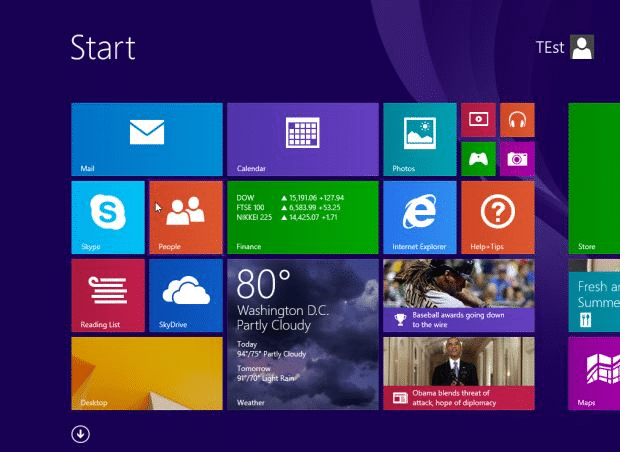Click the down arrow to show all apps

tap(80, 434)
